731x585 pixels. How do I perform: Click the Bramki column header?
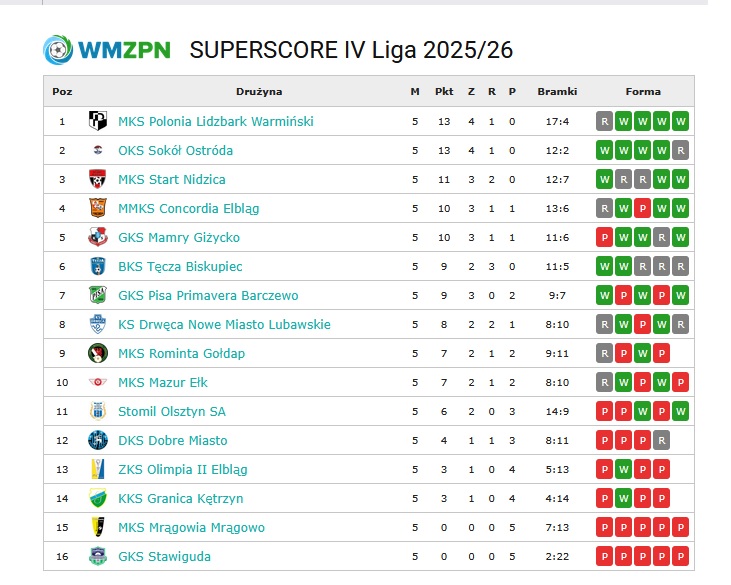click(x=557, y=91)
